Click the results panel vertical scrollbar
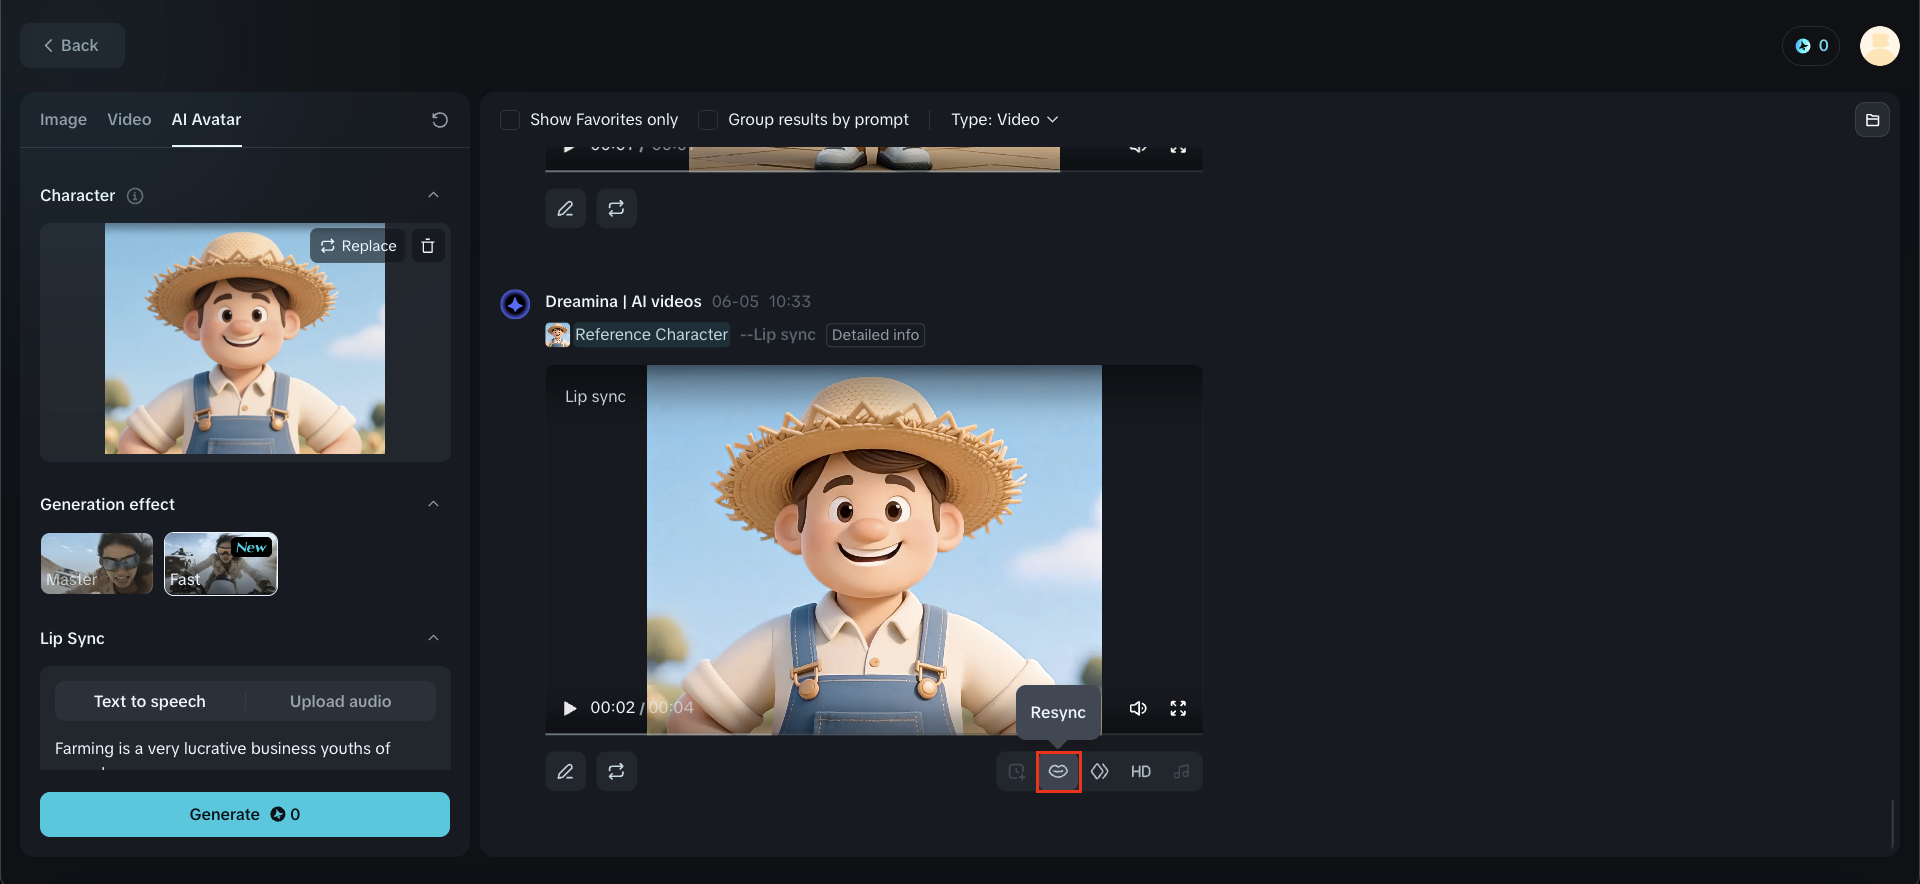The width and height of the screenshot is (1920, 884). (x=1893, y=824)
